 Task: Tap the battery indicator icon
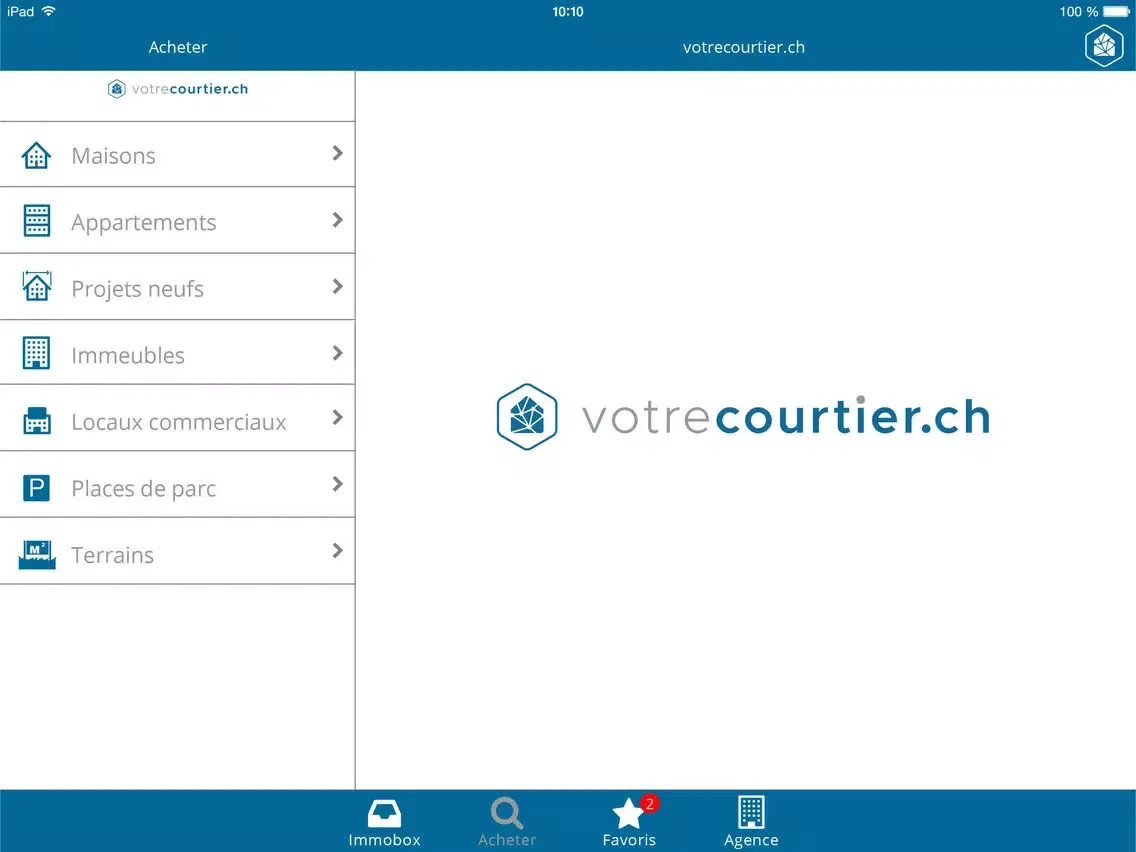(x=1116, y=12)
